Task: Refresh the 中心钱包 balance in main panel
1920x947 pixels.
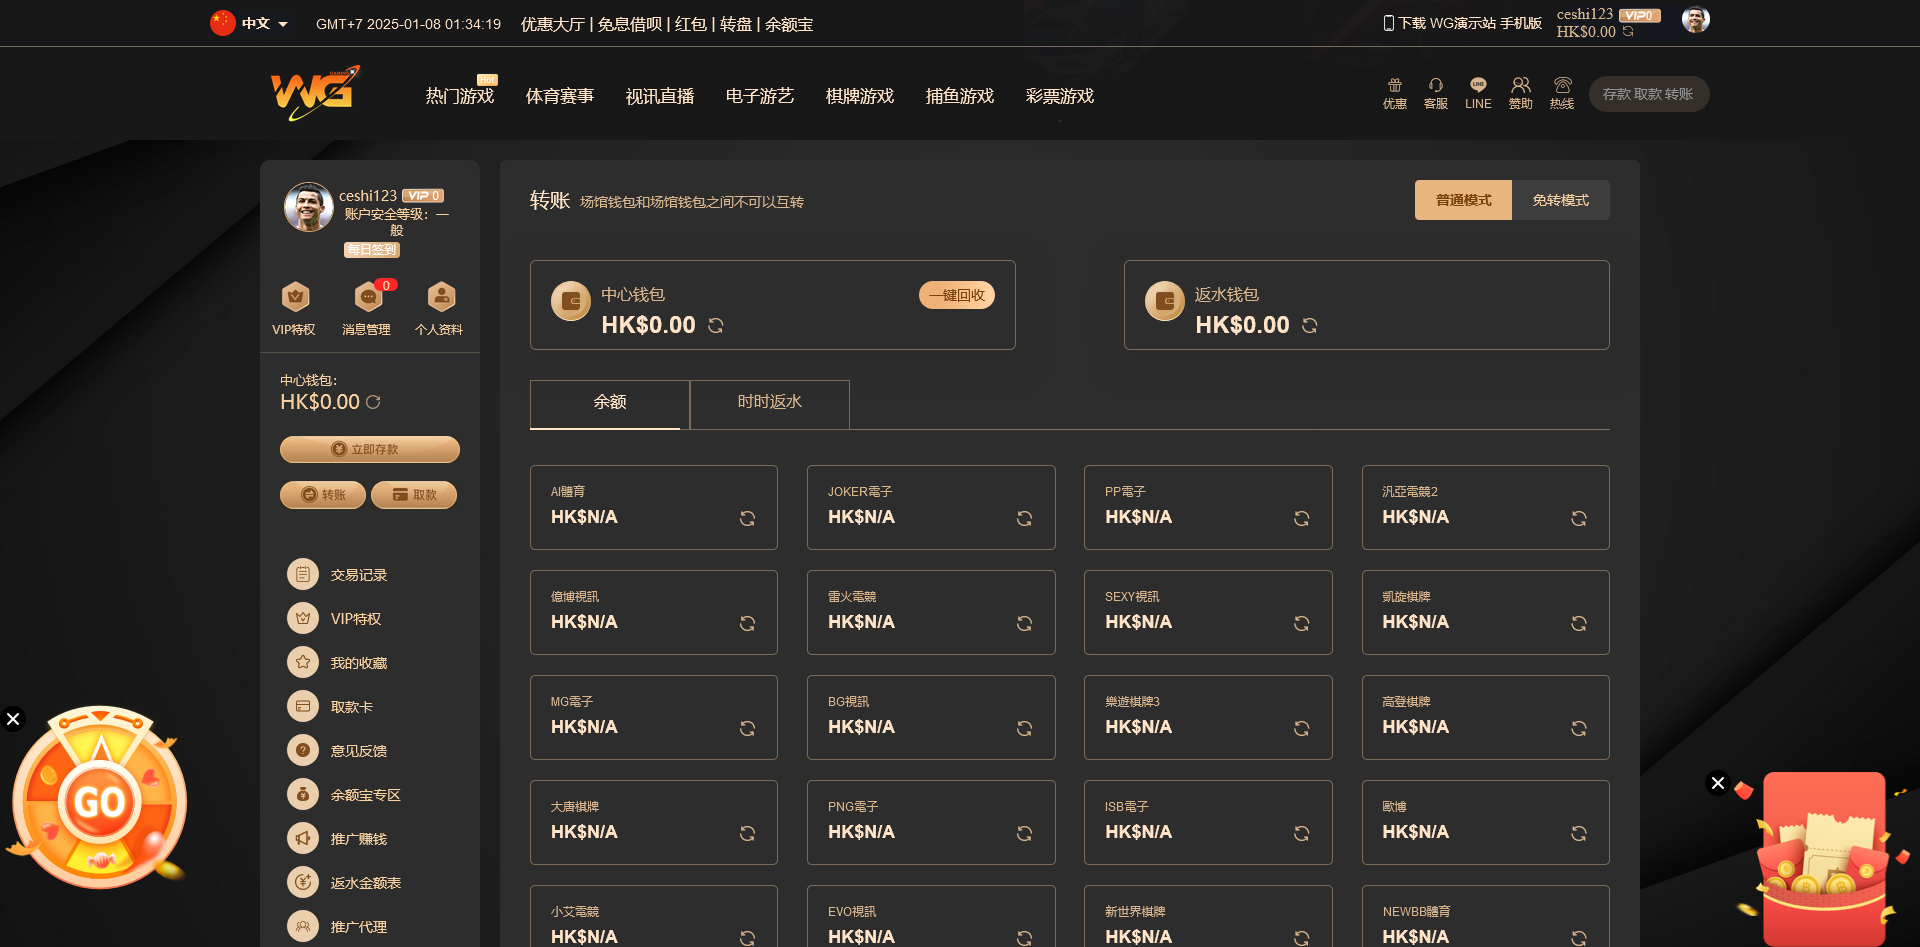Action: pos(716,326)
